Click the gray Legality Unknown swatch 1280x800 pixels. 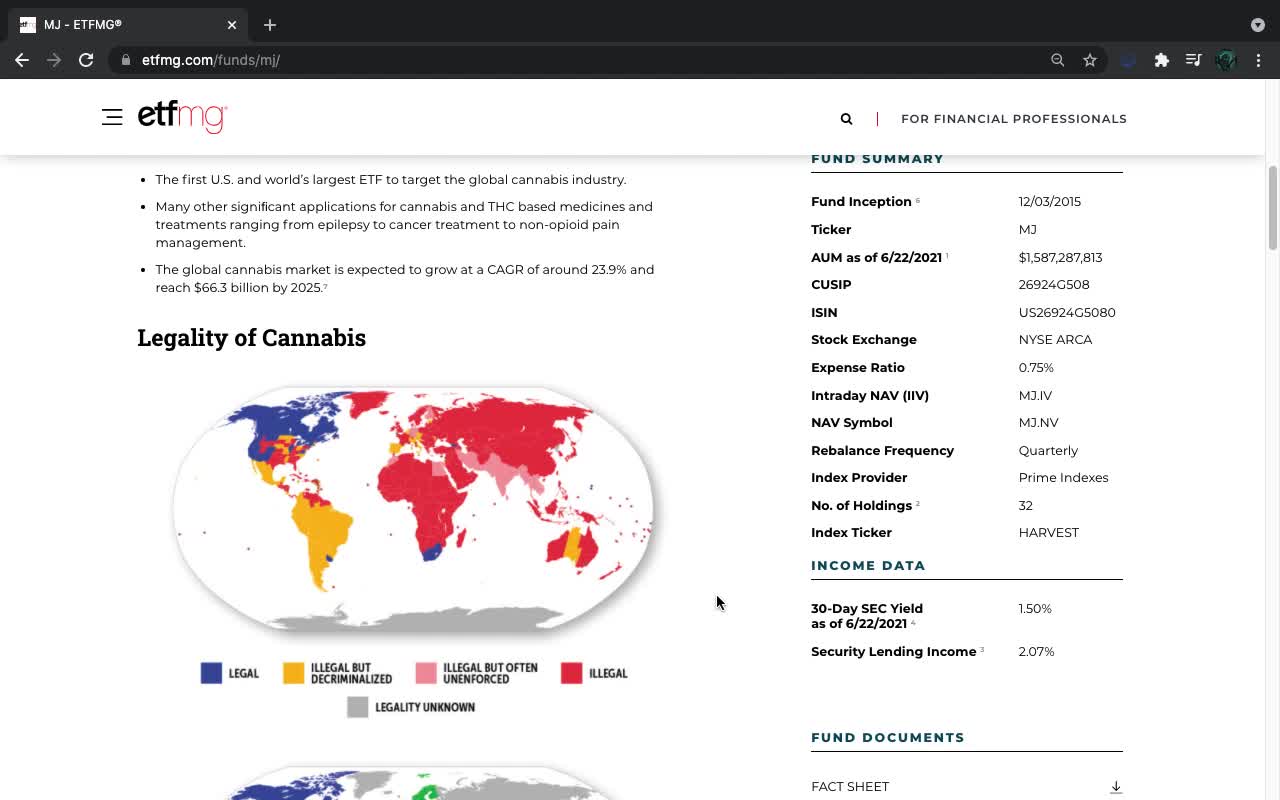(x=357, y=707)
